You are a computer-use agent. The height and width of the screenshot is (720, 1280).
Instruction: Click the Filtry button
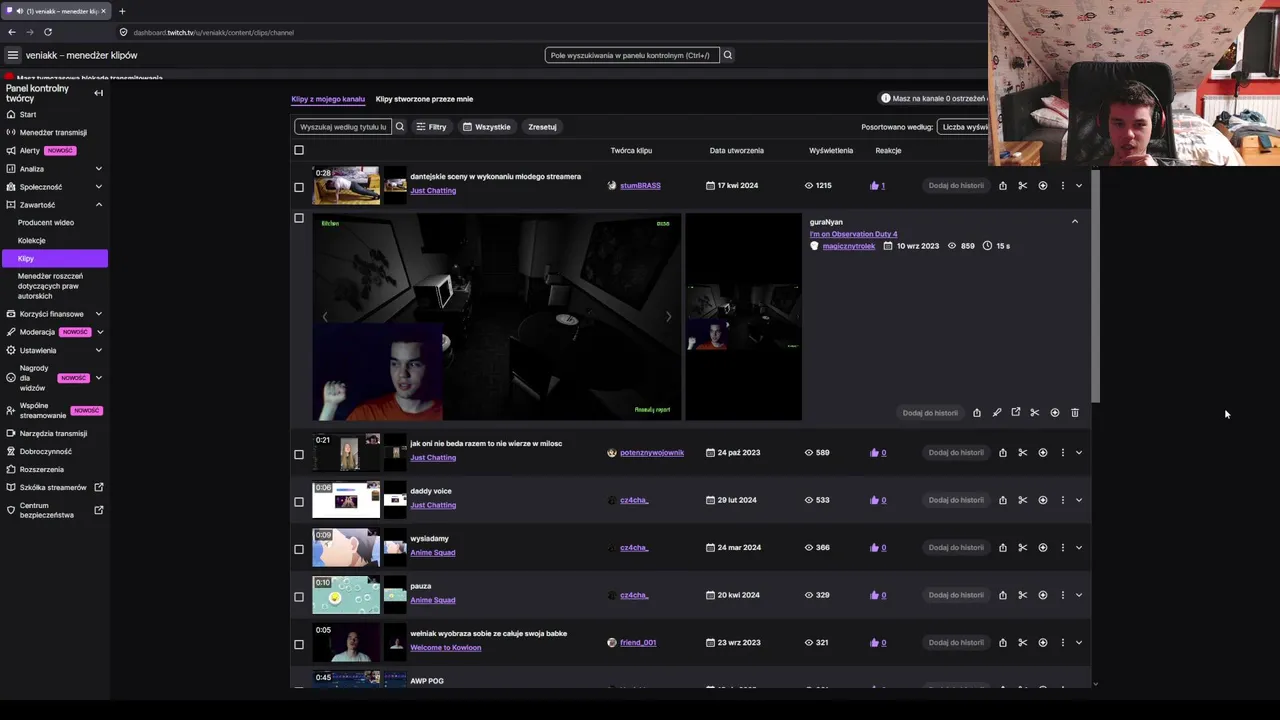click(x=431, y=127)
